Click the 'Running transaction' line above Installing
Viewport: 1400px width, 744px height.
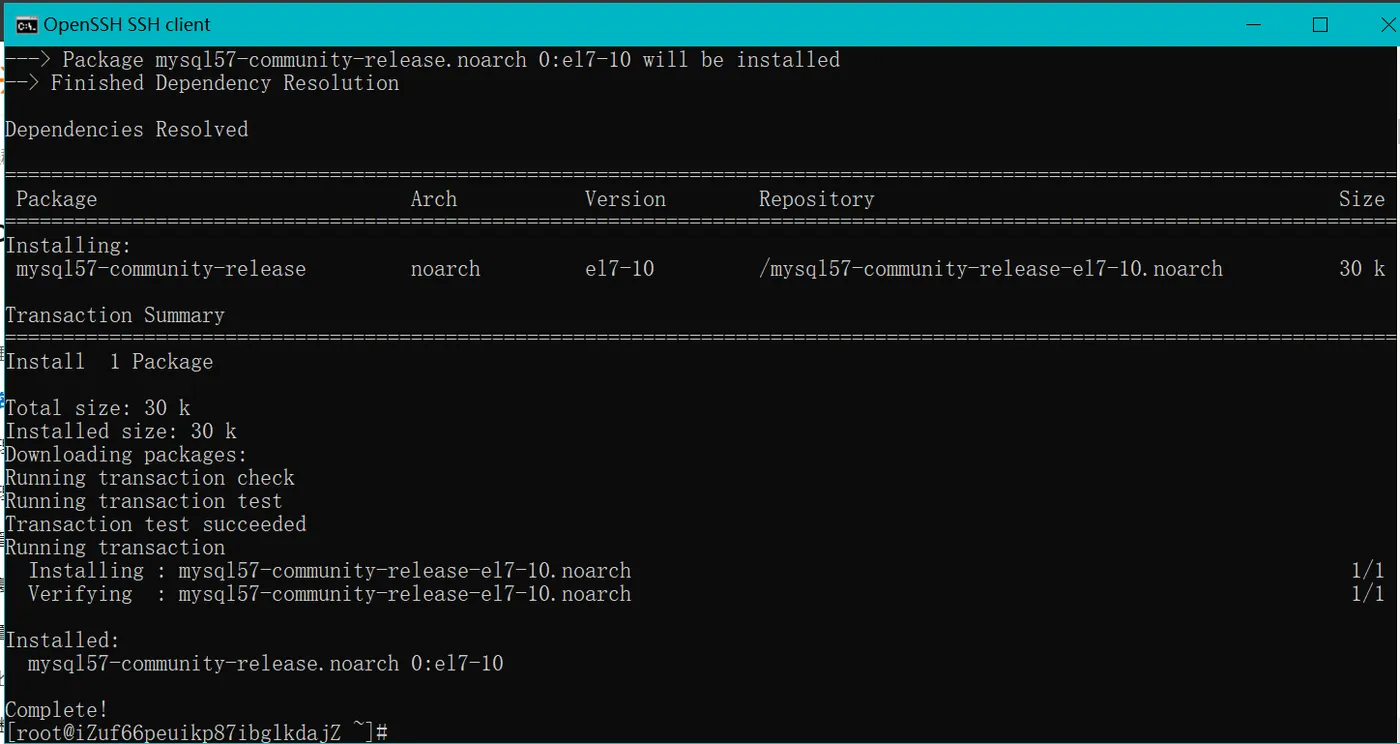(x=115, y=547)
